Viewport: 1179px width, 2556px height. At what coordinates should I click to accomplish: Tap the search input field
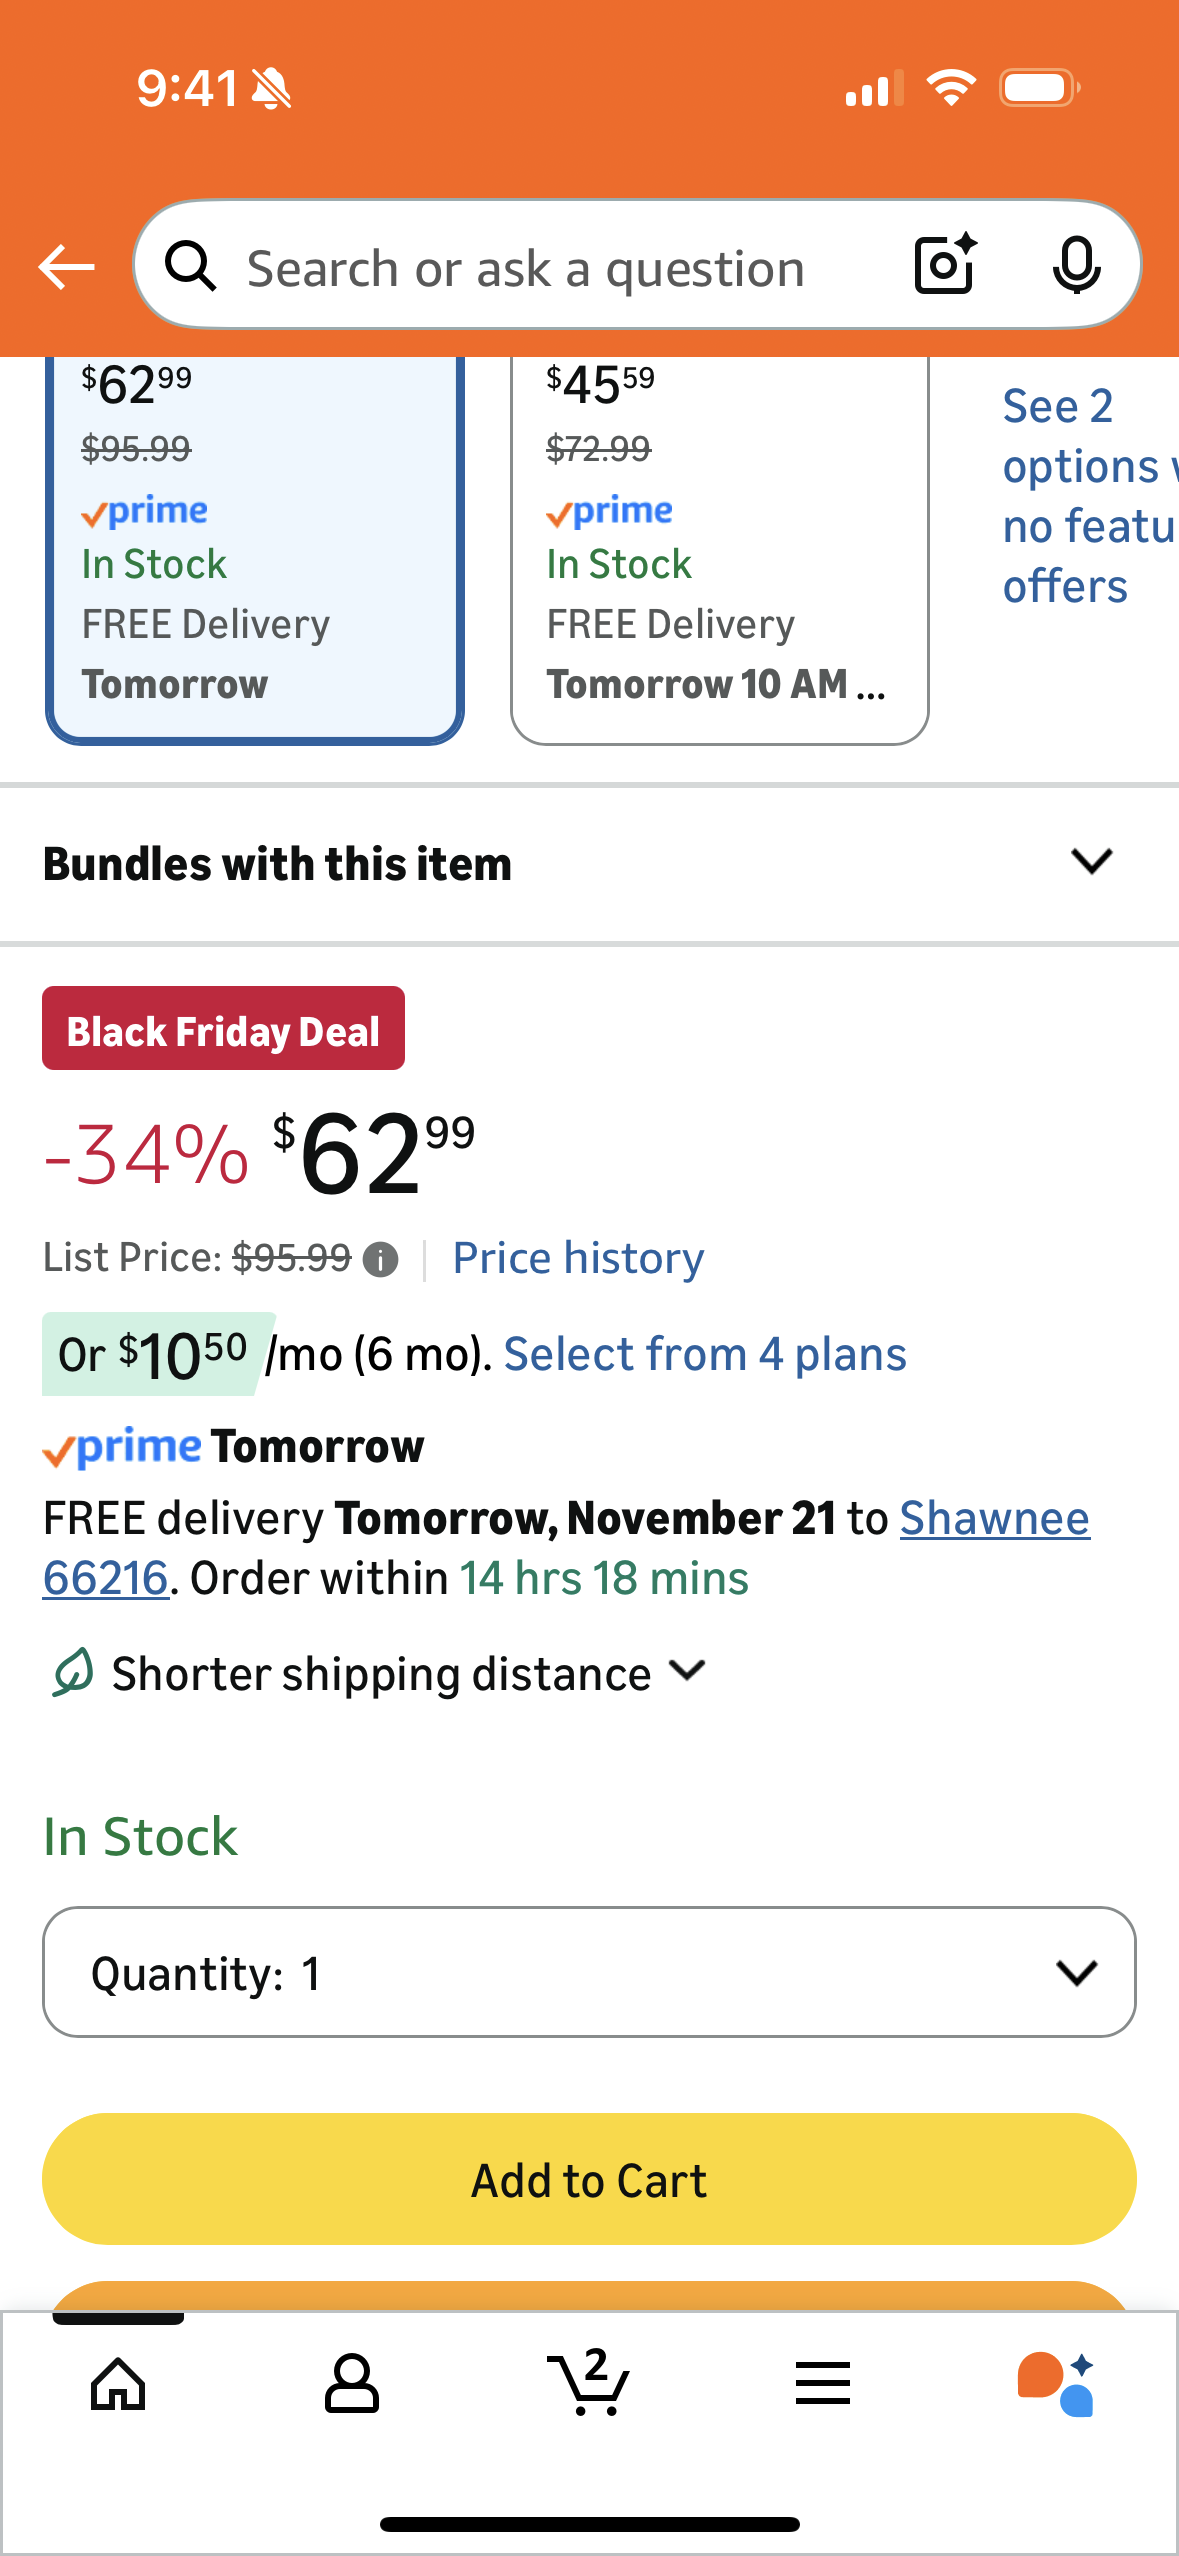[x=560, y=267]
